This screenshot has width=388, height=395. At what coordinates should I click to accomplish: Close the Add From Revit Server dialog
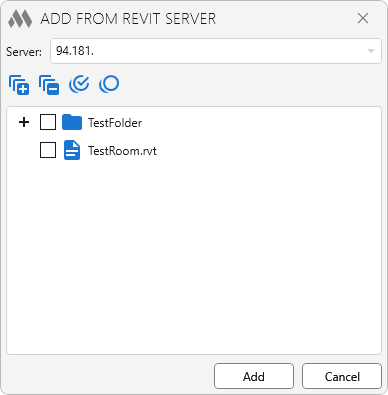point(363,18)
